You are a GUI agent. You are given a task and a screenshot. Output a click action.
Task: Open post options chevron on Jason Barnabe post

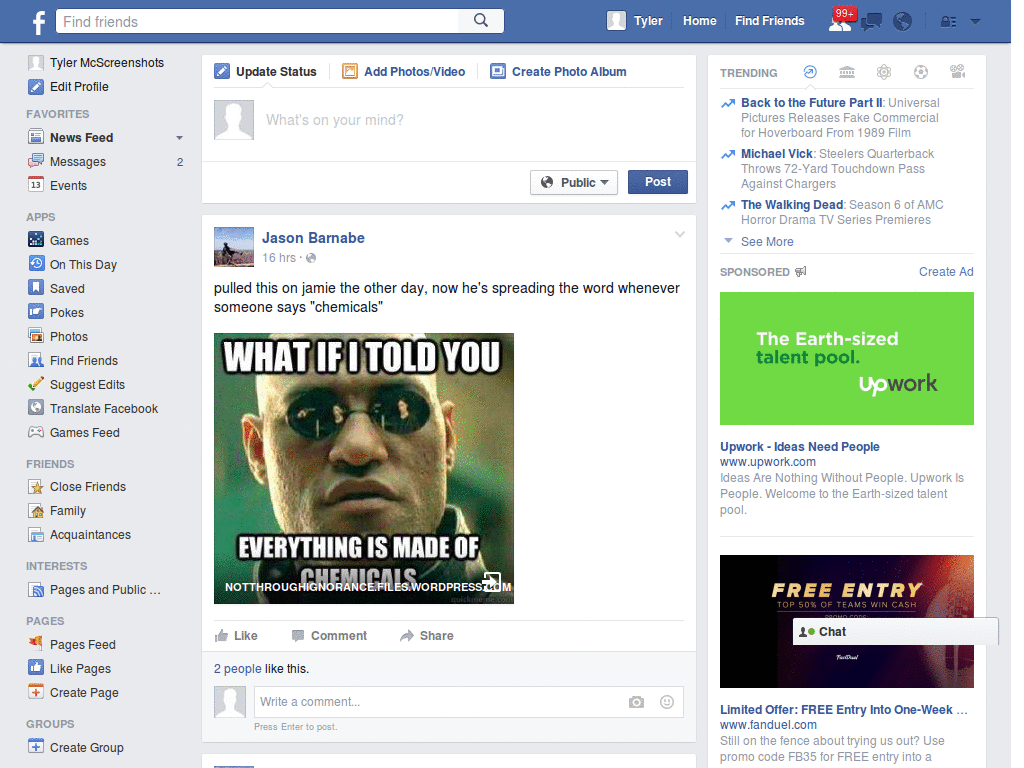click(x=680, y=234)
